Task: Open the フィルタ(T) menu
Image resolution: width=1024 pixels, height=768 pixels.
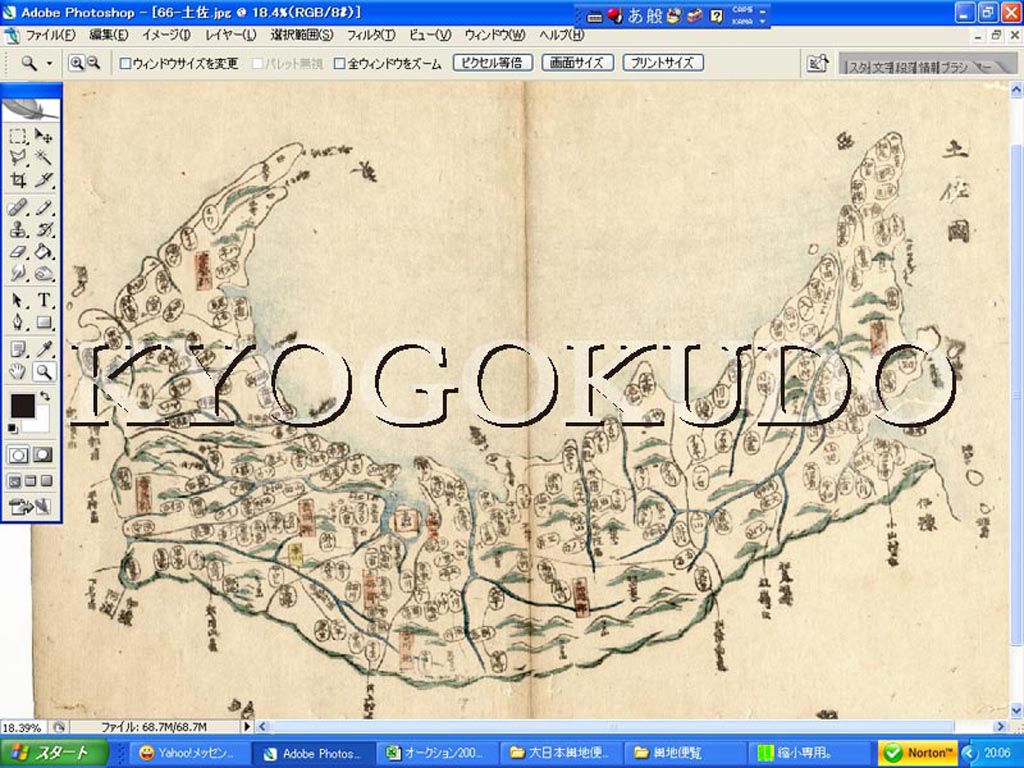Action: (x=370, y=35)
